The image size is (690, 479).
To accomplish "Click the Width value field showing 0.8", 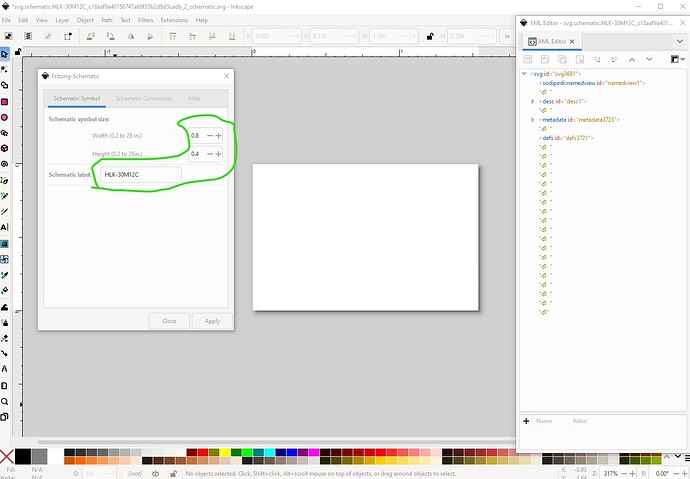I will (x=197, y=135).
